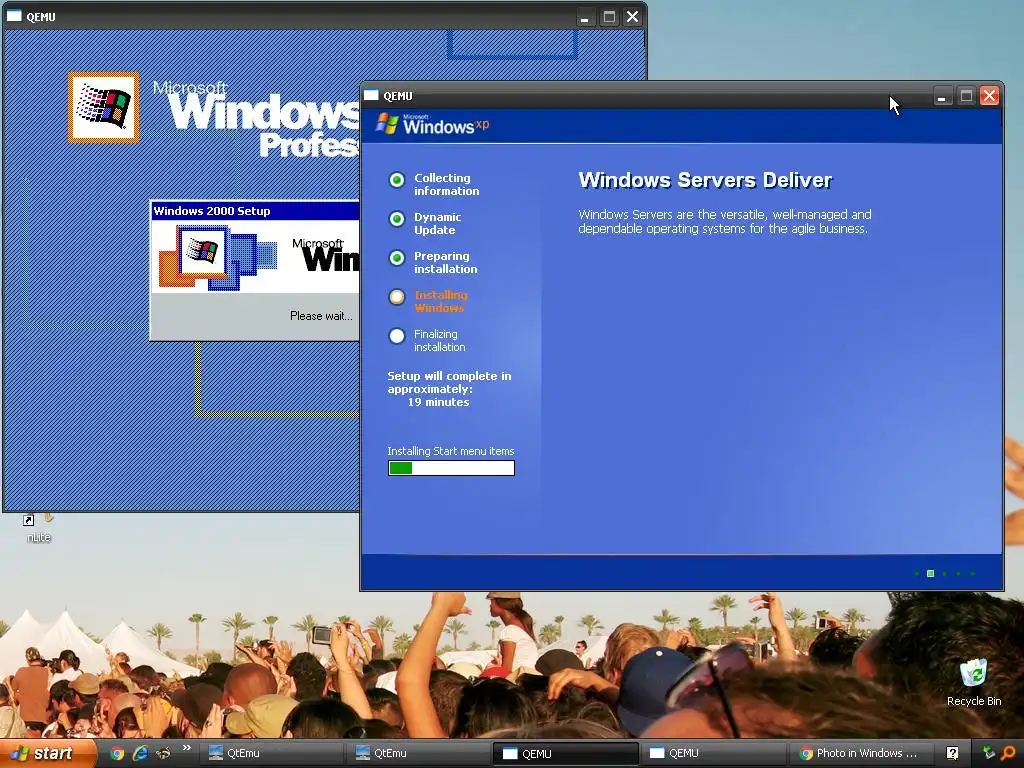The image size is (1024, 768).
Task: Click the Preparing installation step bullet
Action: tap(396, 258)
